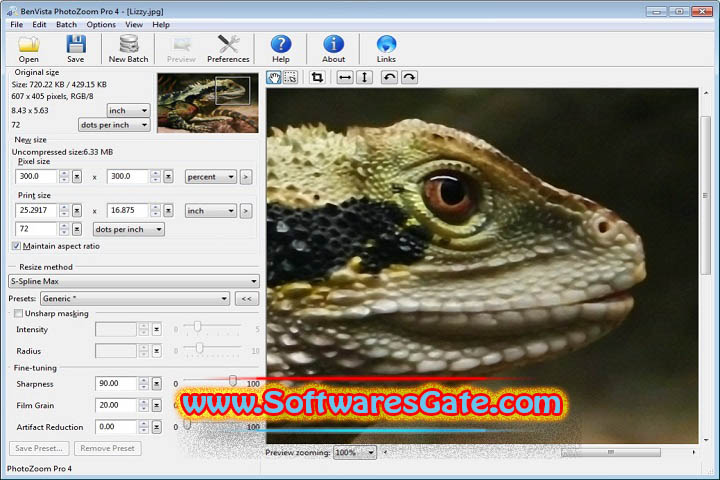The image size is (720, 480).
Task: Click calculator icon beside Sharpness value
Action: 157,384
